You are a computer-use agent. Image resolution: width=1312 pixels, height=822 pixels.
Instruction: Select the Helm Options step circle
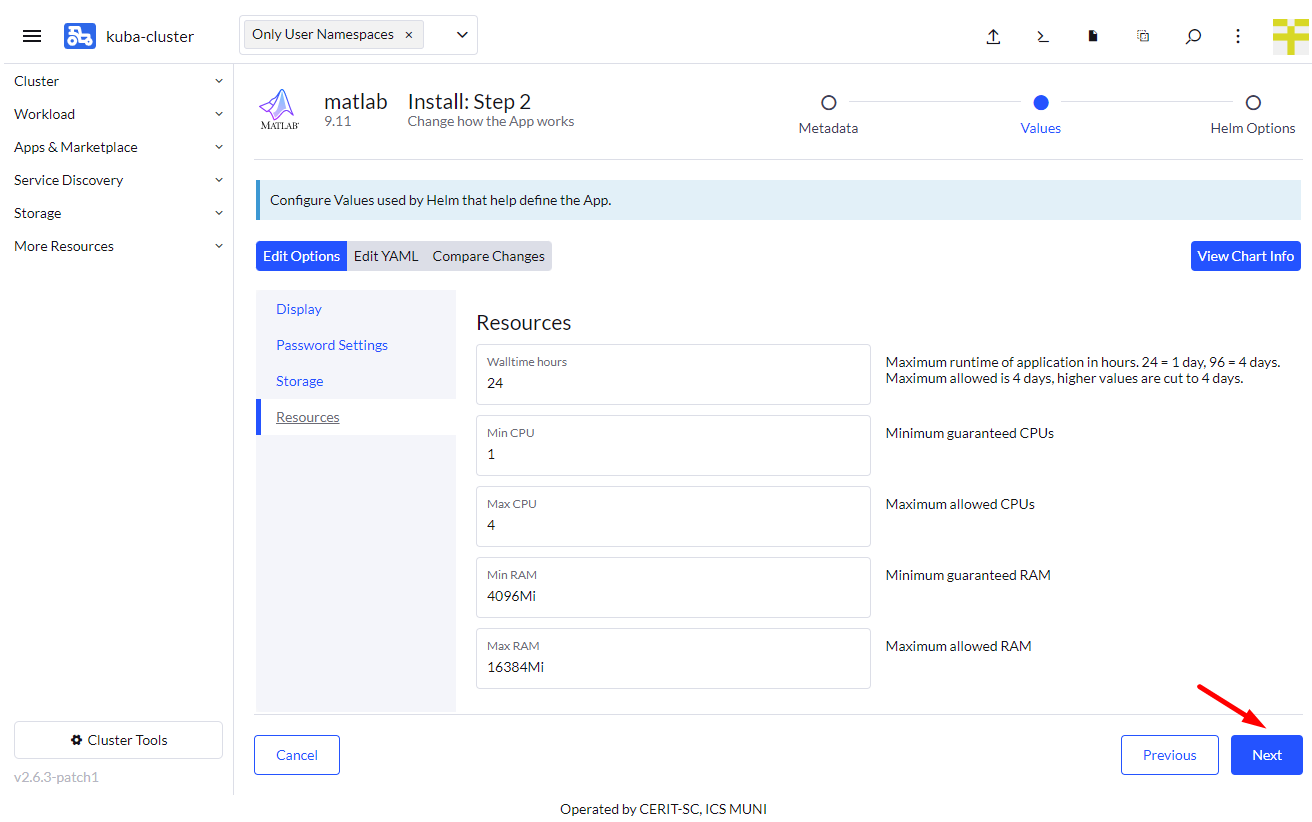click(x=1254, y=102)
